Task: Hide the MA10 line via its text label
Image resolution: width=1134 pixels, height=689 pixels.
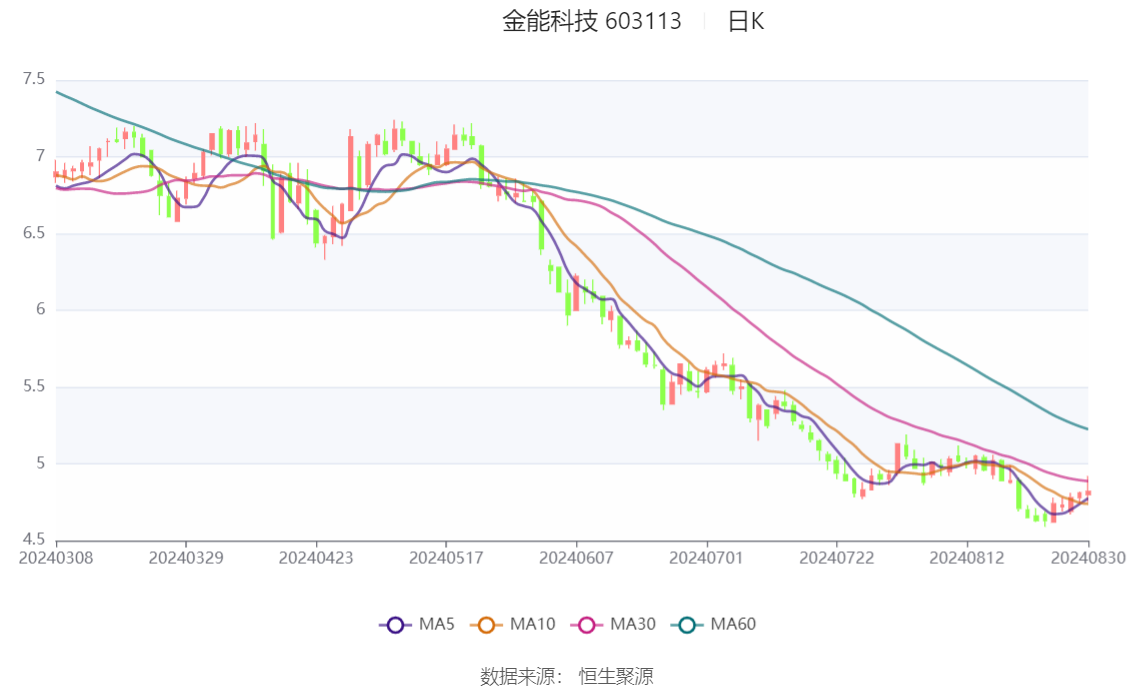Action: [x=532, y=625]
